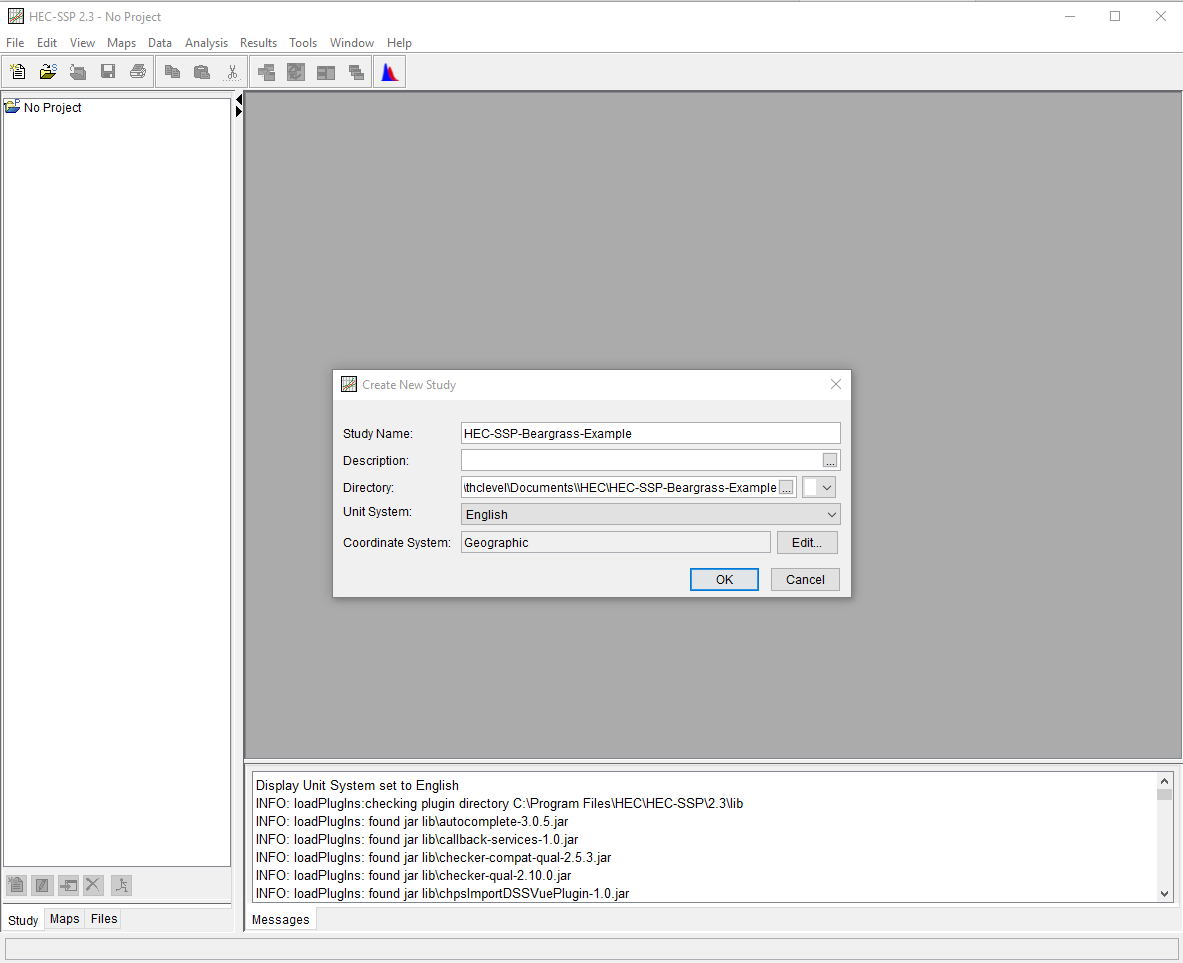Switch to the Maps tab

(65, 918)
